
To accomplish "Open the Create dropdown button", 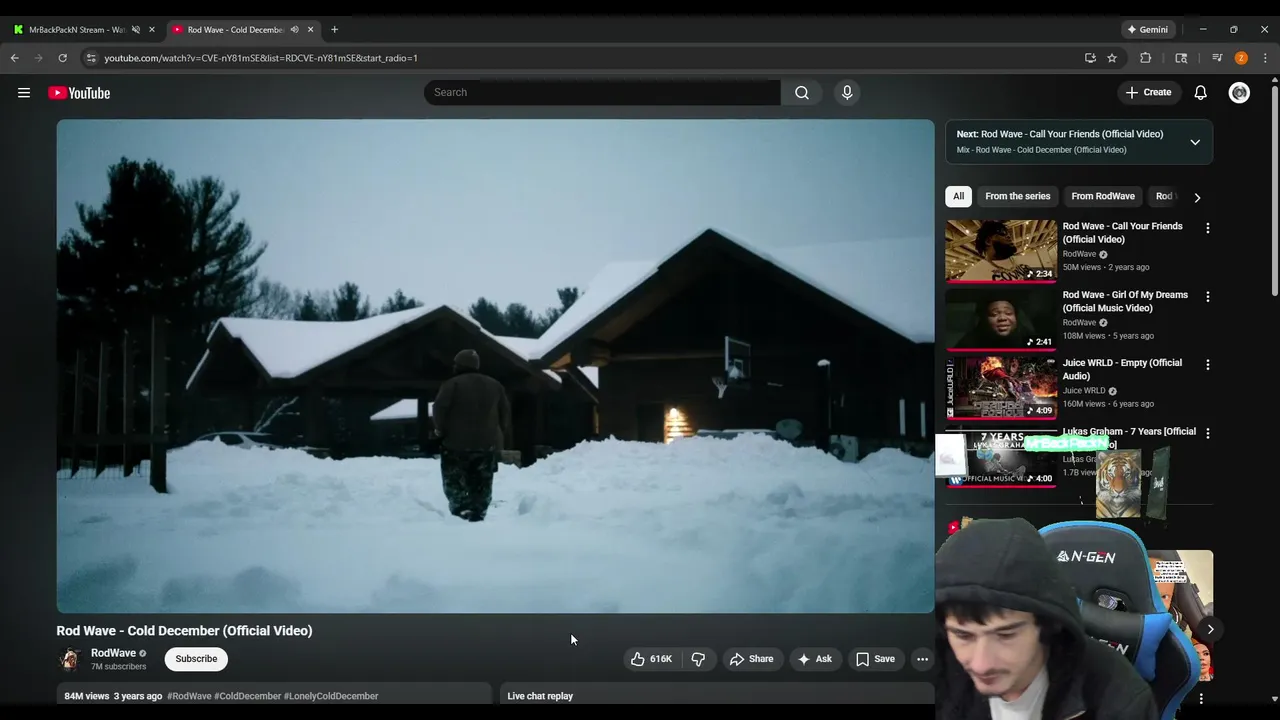I will (x=1148, y=92).
